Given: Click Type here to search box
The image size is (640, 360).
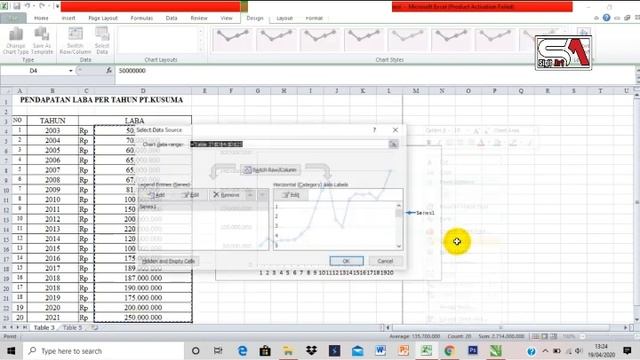Looking at the screenshot, I should tap(104, 351).
